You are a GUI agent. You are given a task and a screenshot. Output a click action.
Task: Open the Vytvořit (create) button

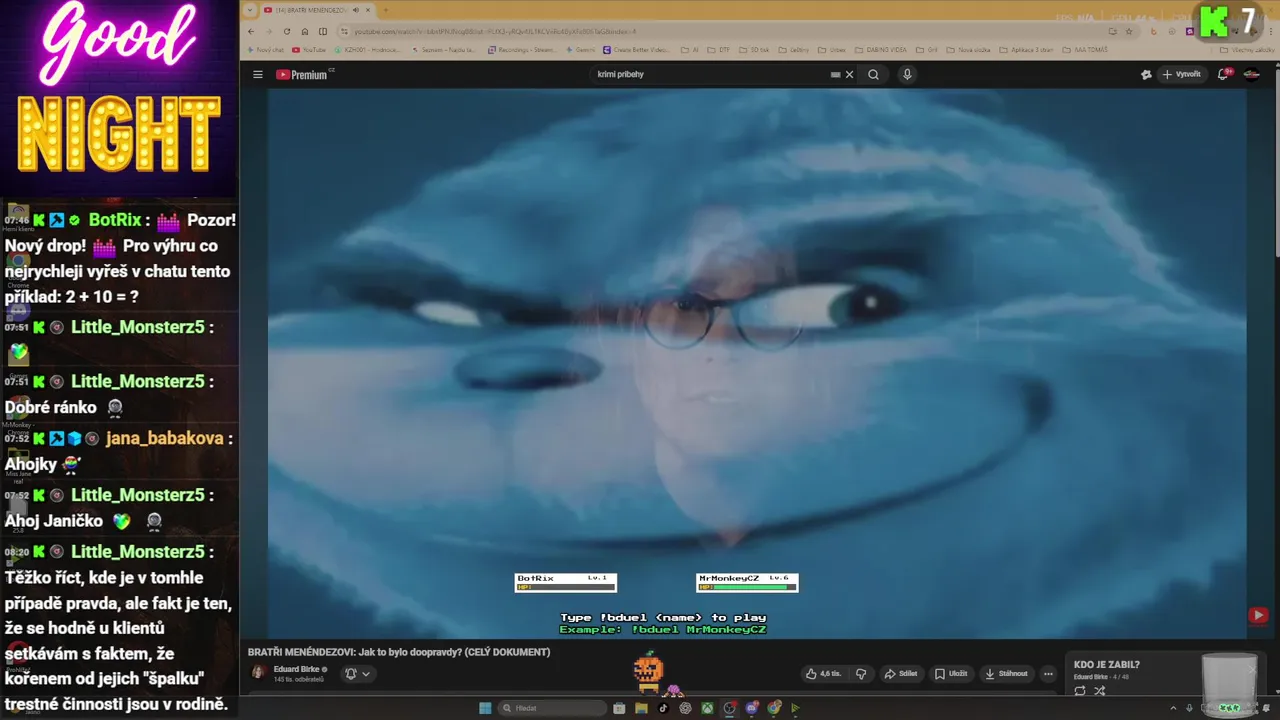coord(1181,75)
